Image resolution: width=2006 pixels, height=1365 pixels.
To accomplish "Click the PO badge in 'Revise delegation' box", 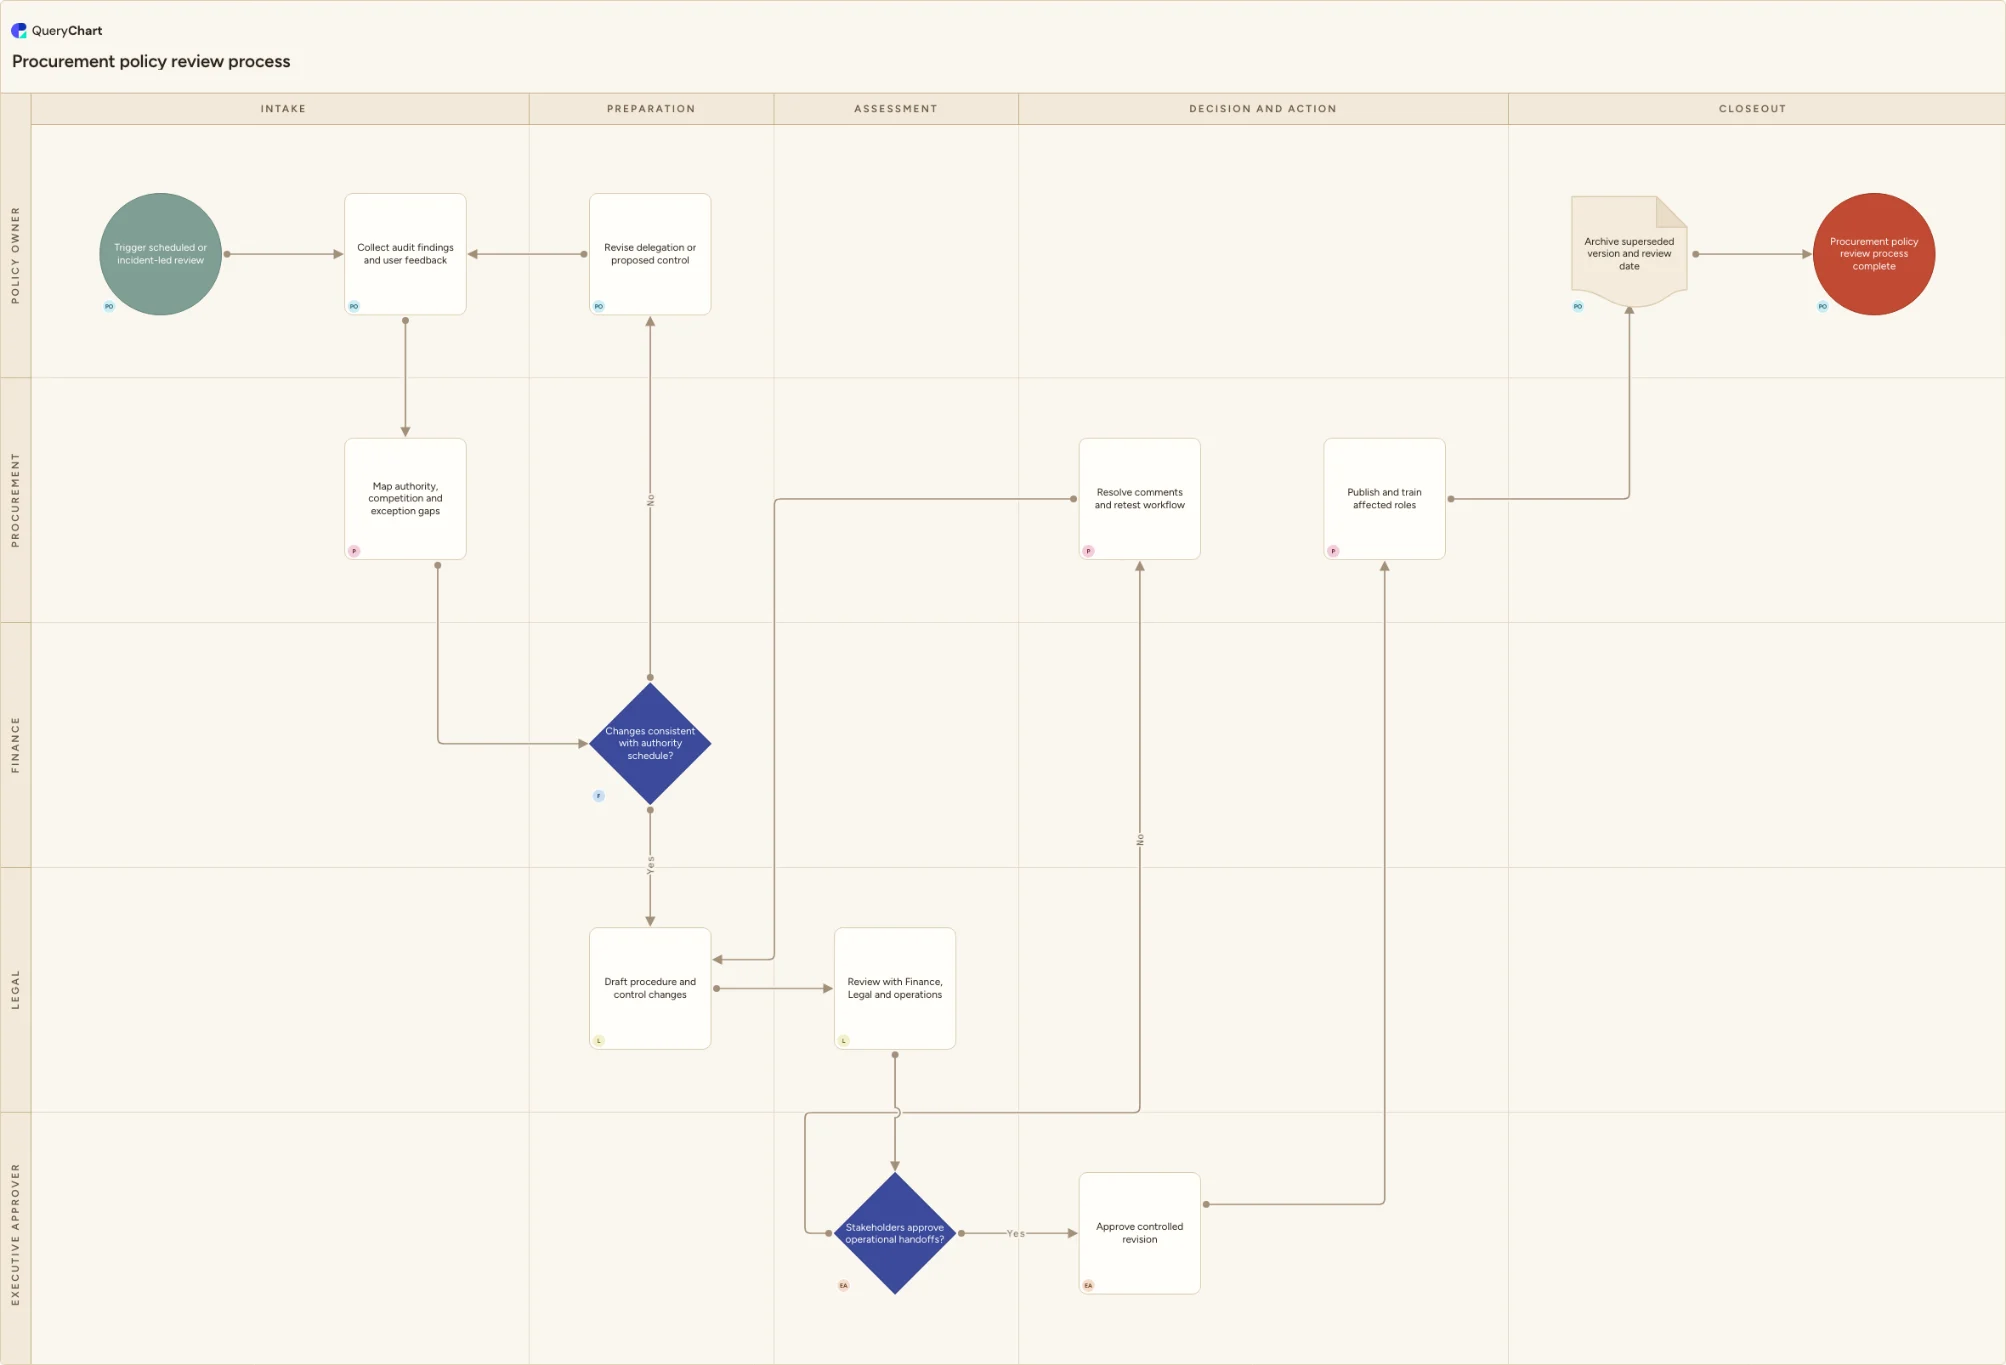I will [599, 306].
